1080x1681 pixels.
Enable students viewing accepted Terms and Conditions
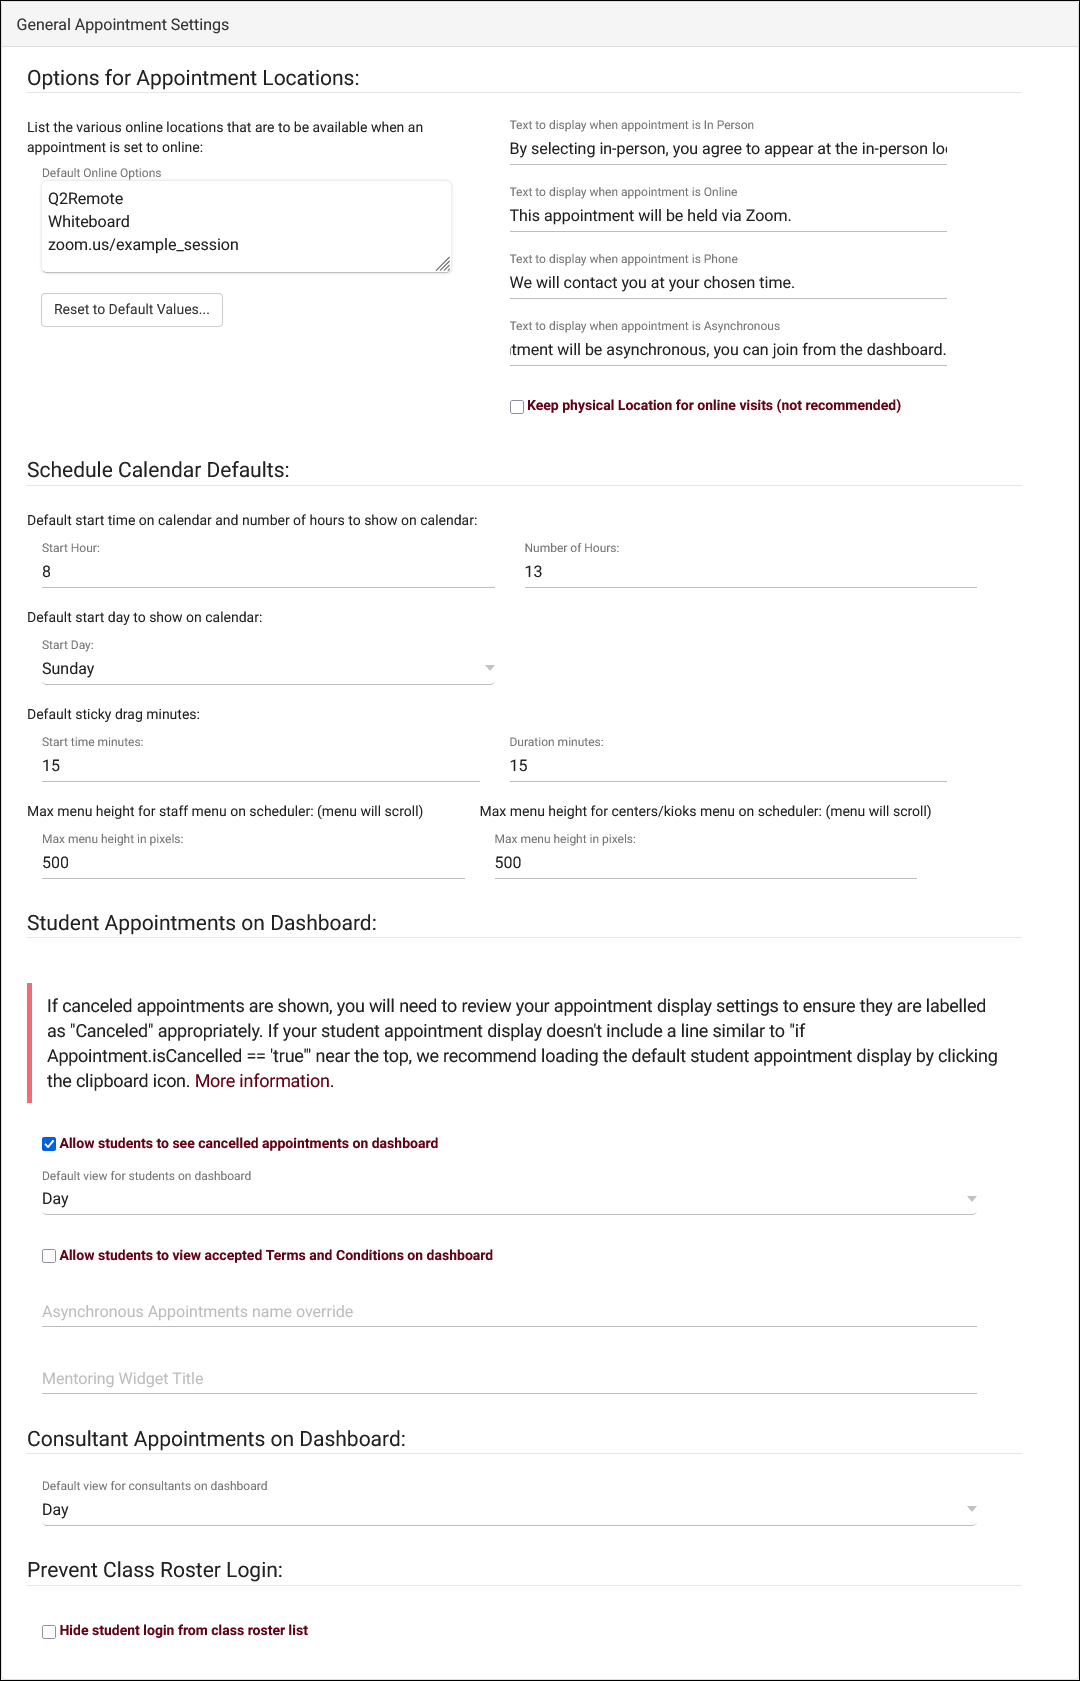coord(49,1256)
